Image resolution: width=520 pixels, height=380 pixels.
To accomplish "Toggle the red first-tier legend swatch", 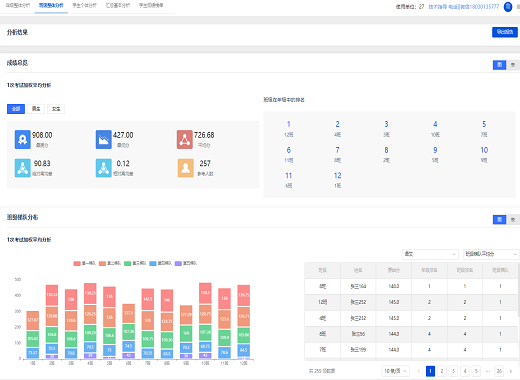I will (77, 263).
